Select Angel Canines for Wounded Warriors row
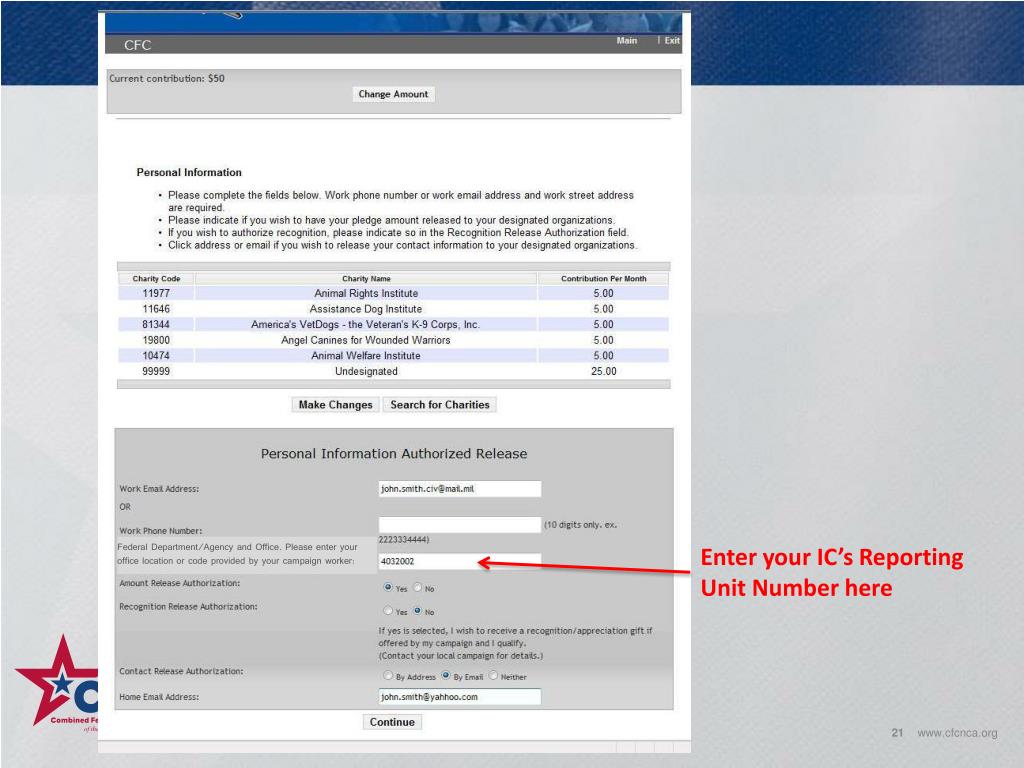 point(393,340)
